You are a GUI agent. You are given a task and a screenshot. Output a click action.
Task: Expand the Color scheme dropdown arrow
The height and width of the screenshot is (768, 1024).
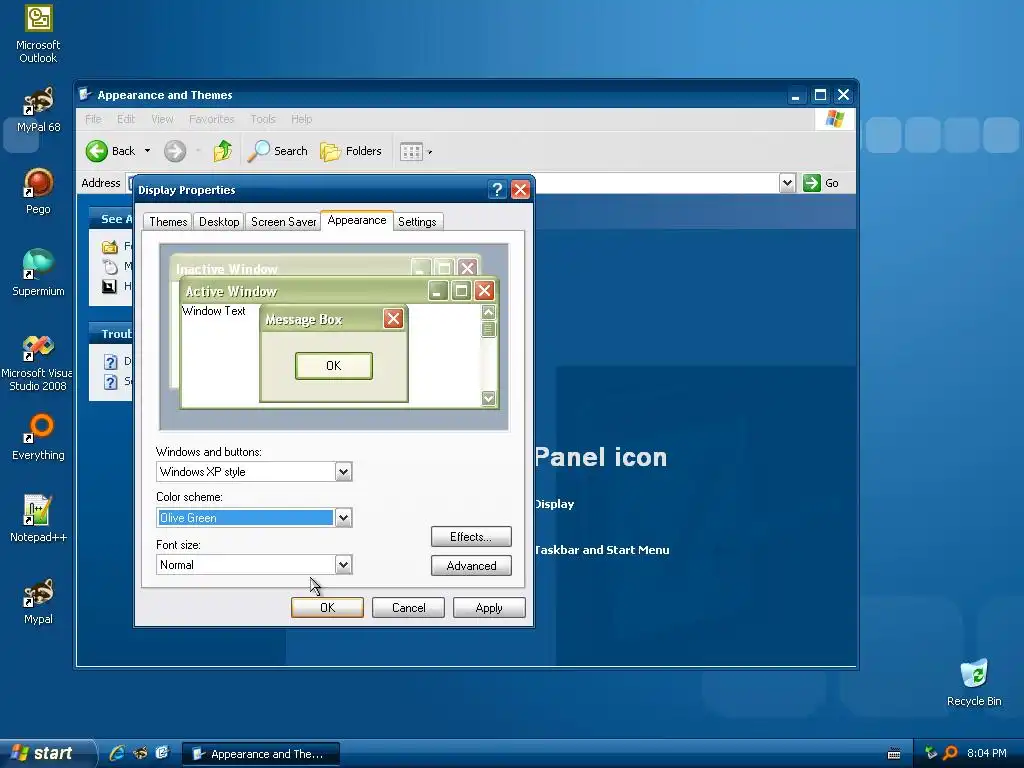[x=344, y=518]
